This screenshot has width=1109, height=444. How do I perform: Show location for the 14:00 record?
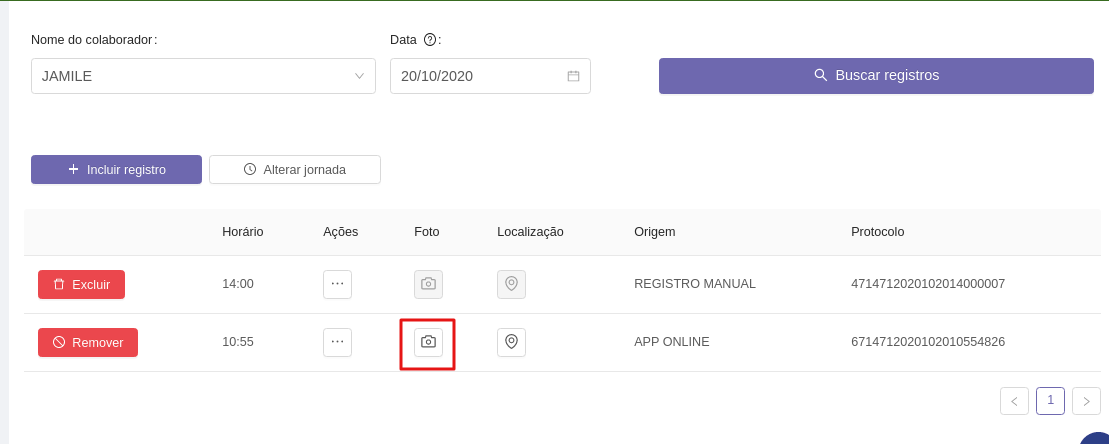511,284
